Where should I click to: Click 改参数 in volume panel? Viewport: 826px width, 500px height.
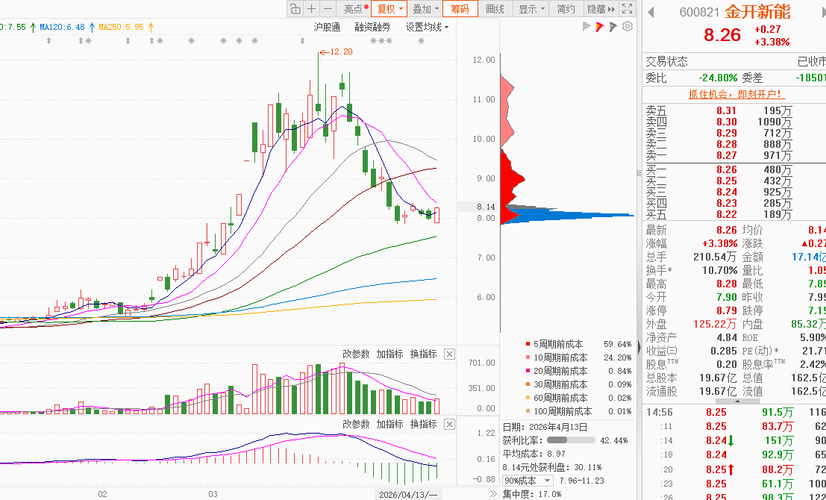(x=356, y=354)
